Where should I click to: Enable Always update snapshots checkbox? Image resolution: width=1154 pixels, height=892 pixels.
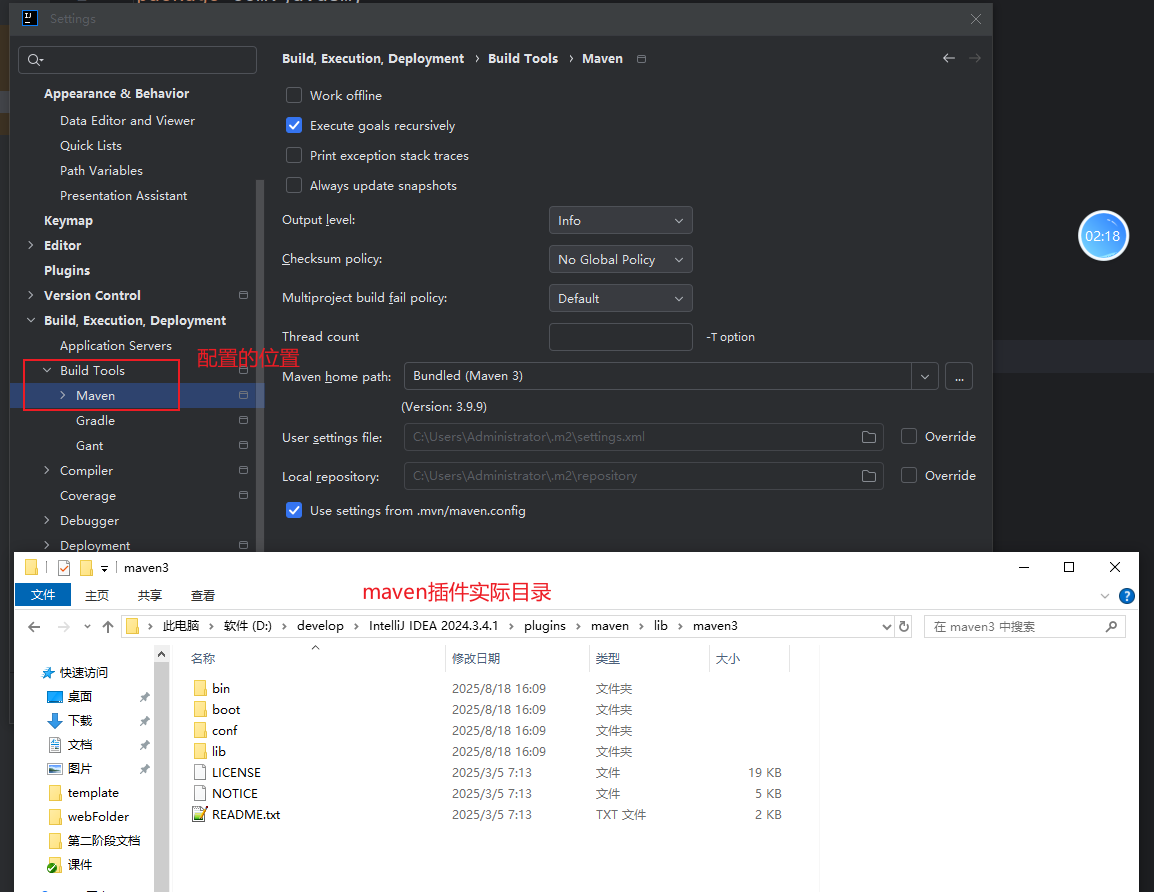click(x=294, y=185)
